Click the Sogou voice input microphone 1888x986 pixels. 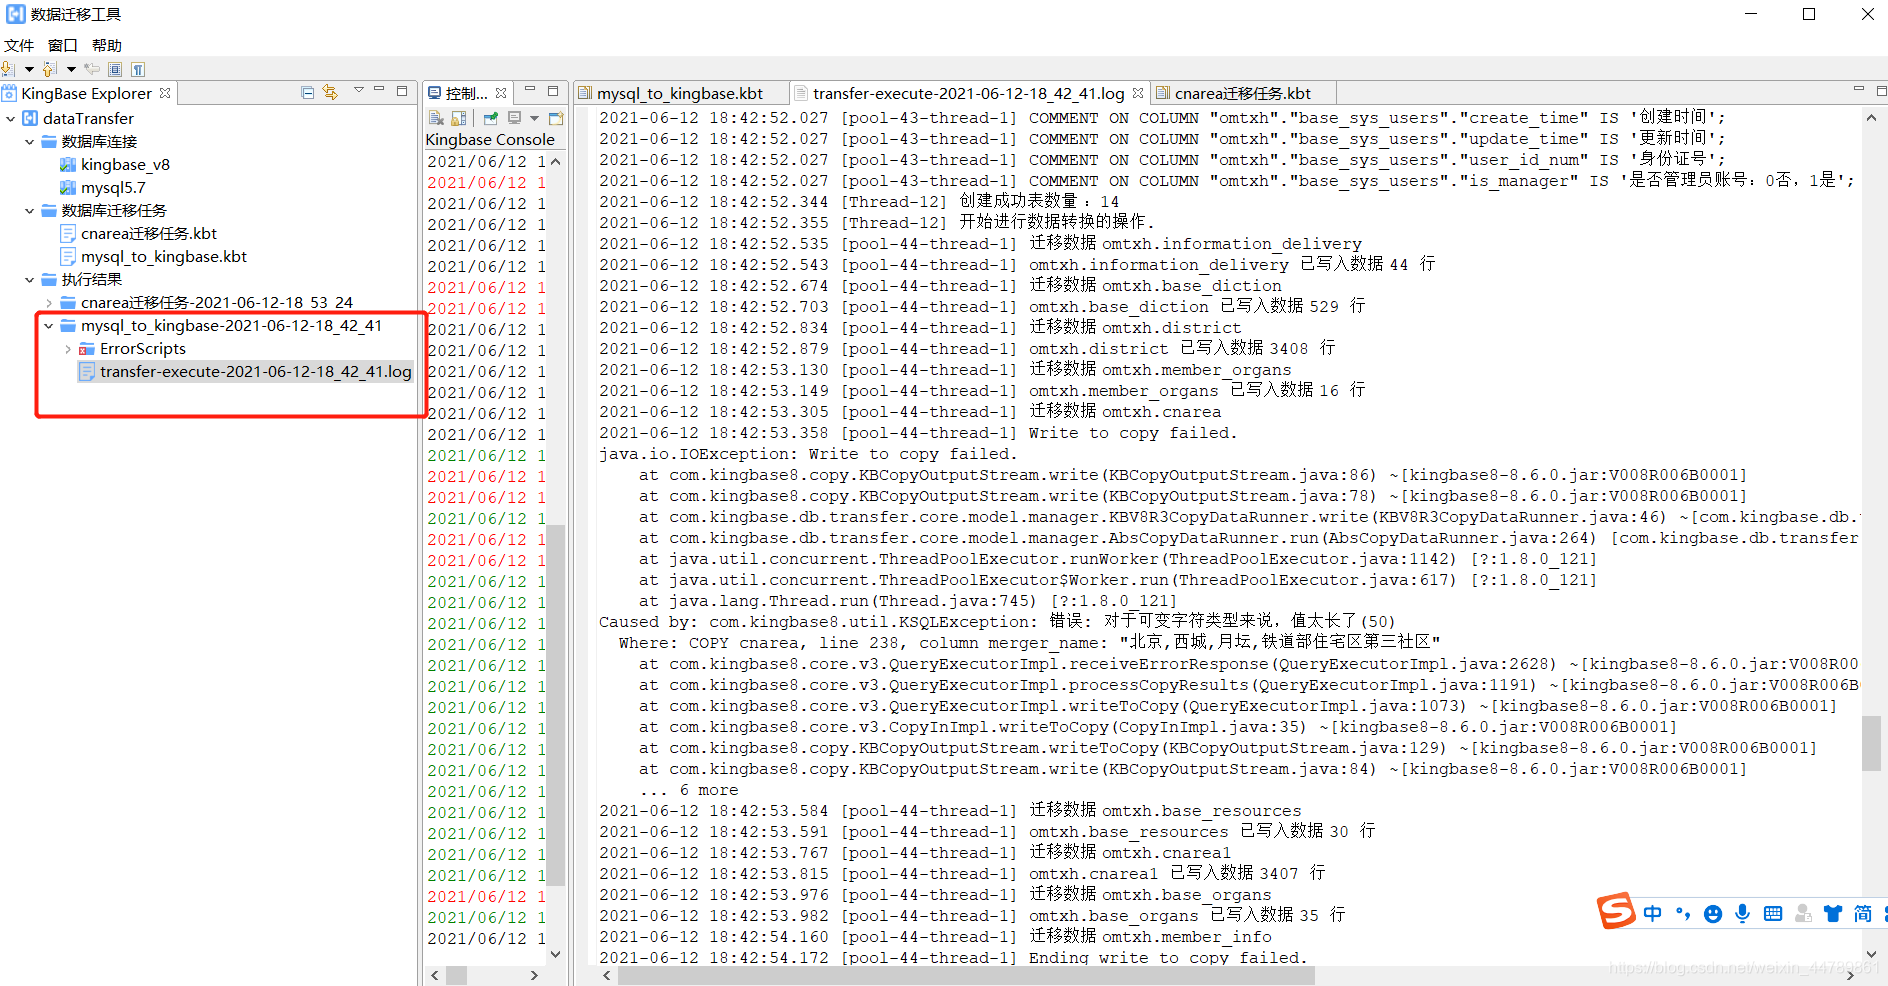(x=1743, y=913)
